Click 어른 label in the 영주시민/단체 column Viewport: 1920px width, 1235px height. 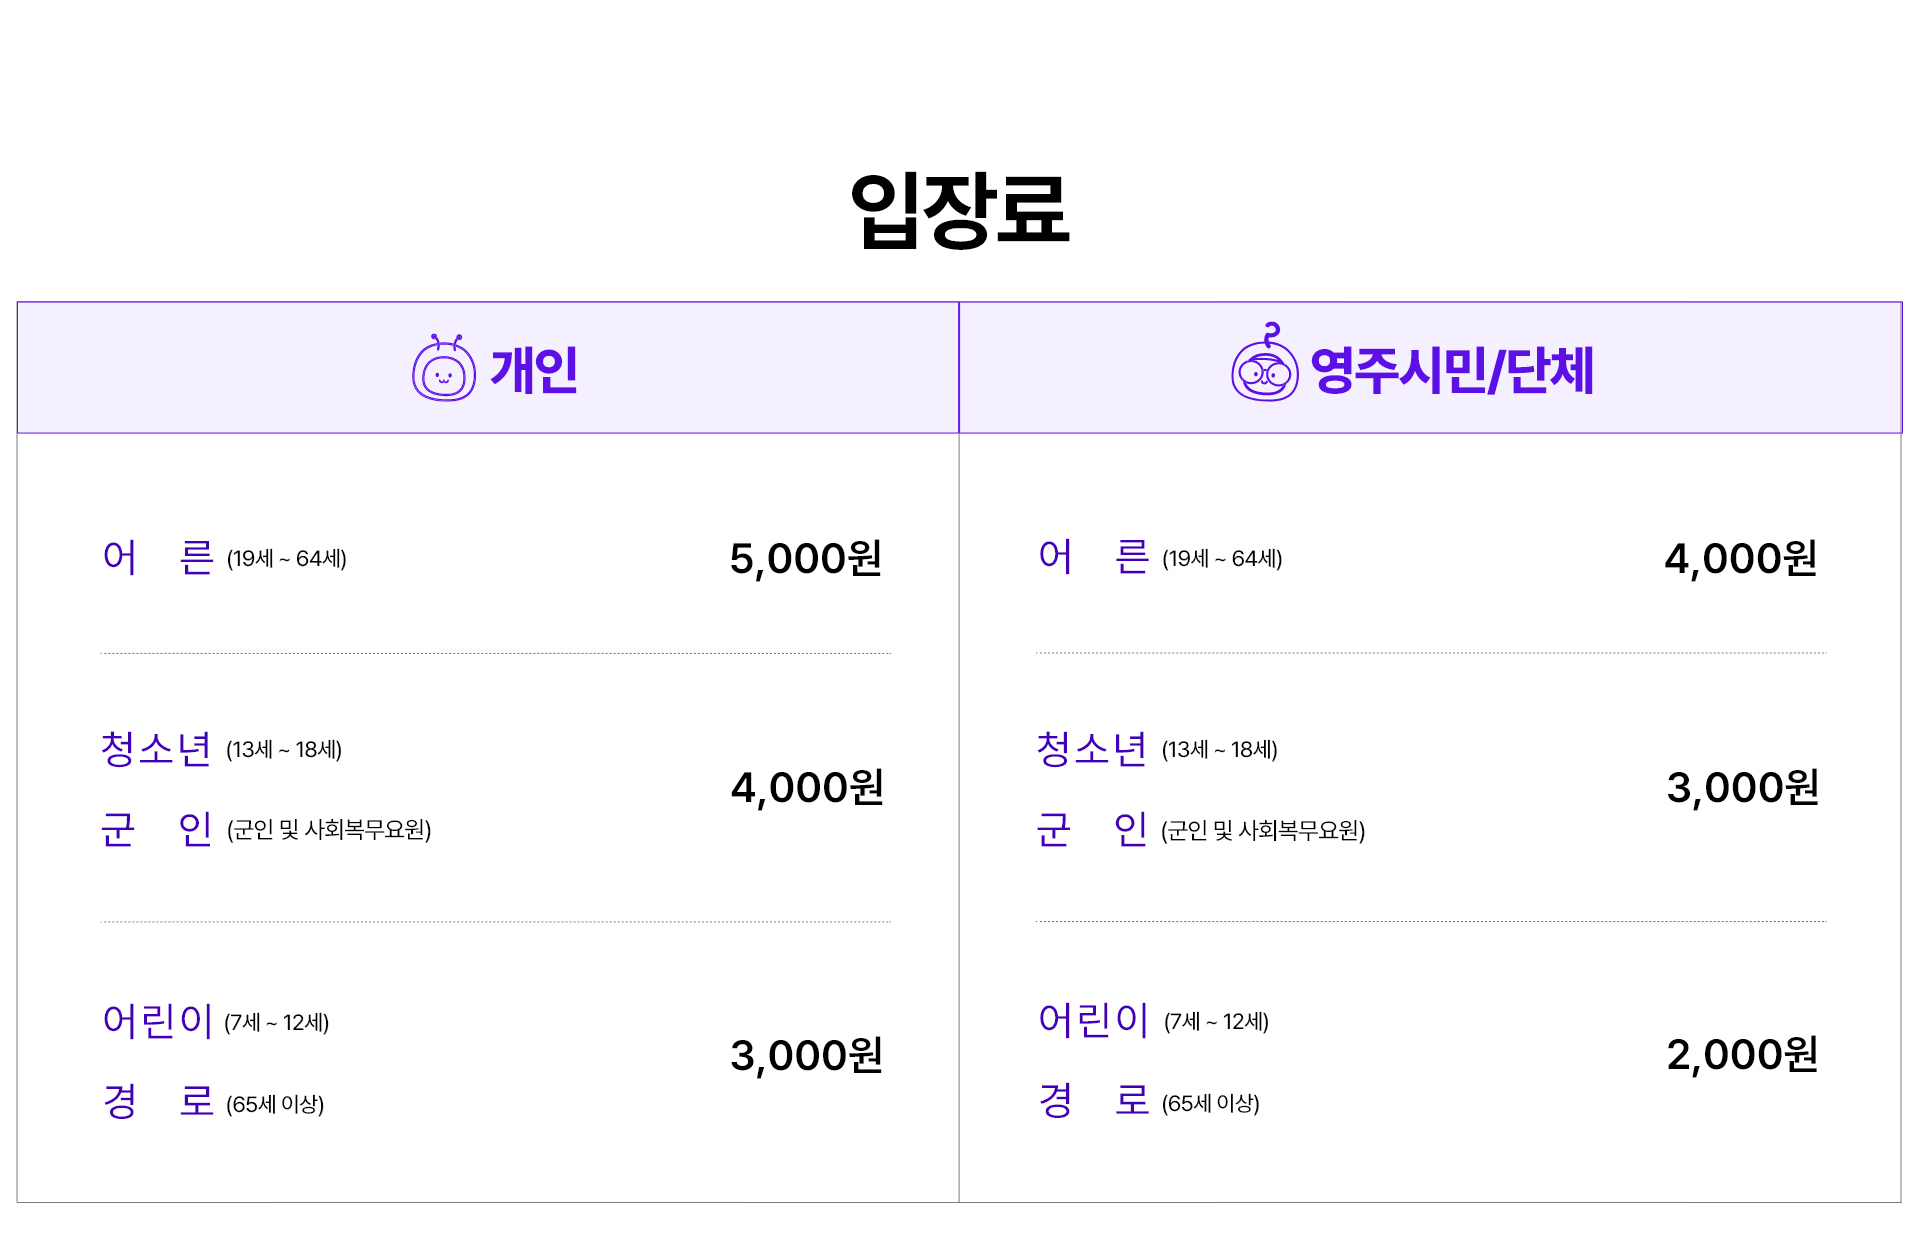[1093, 557]
